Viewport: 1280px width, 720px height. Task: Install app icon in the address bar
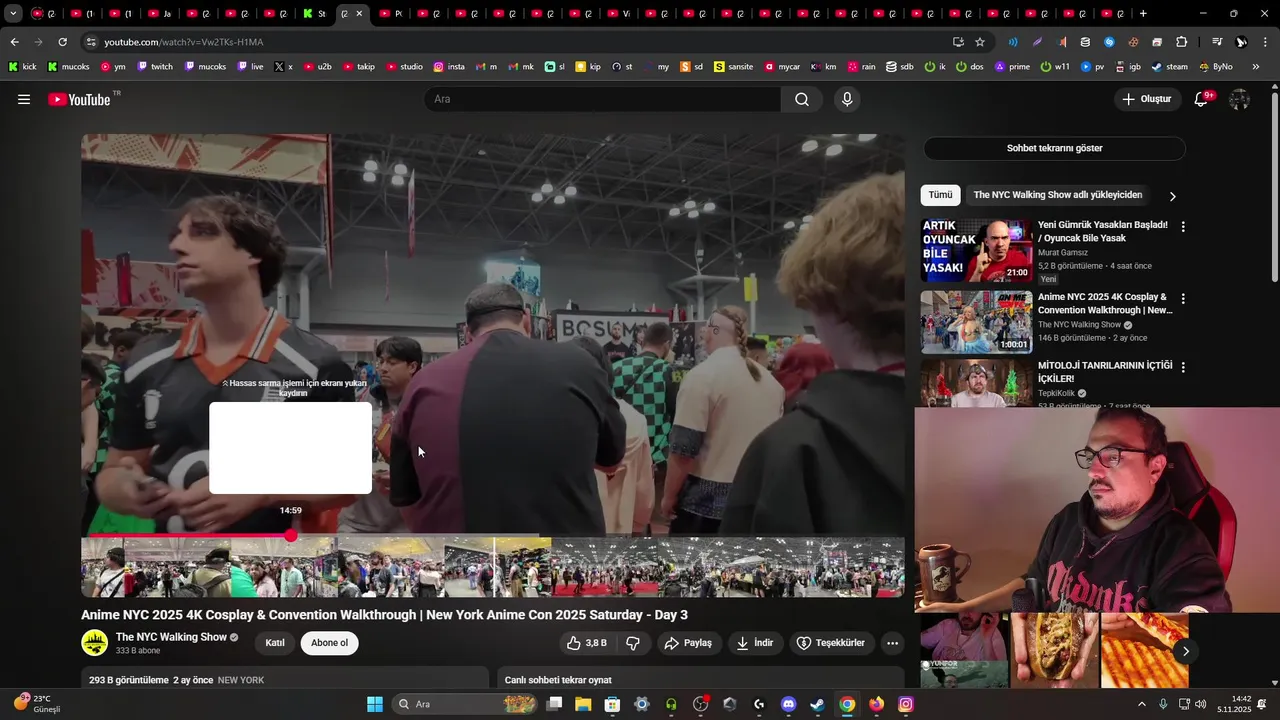958,42
